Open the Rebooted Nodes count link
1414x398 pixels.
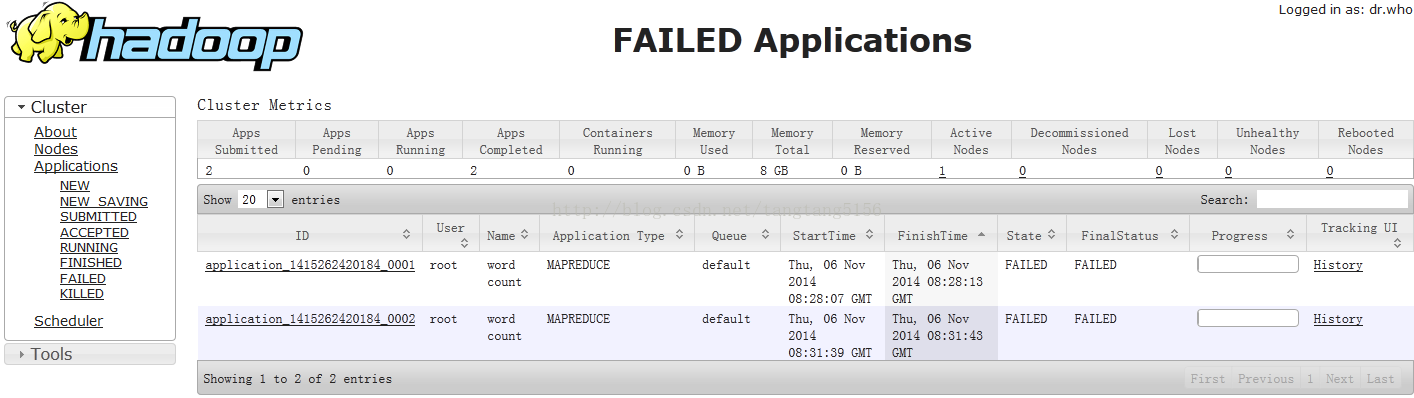click(1330, 171)
